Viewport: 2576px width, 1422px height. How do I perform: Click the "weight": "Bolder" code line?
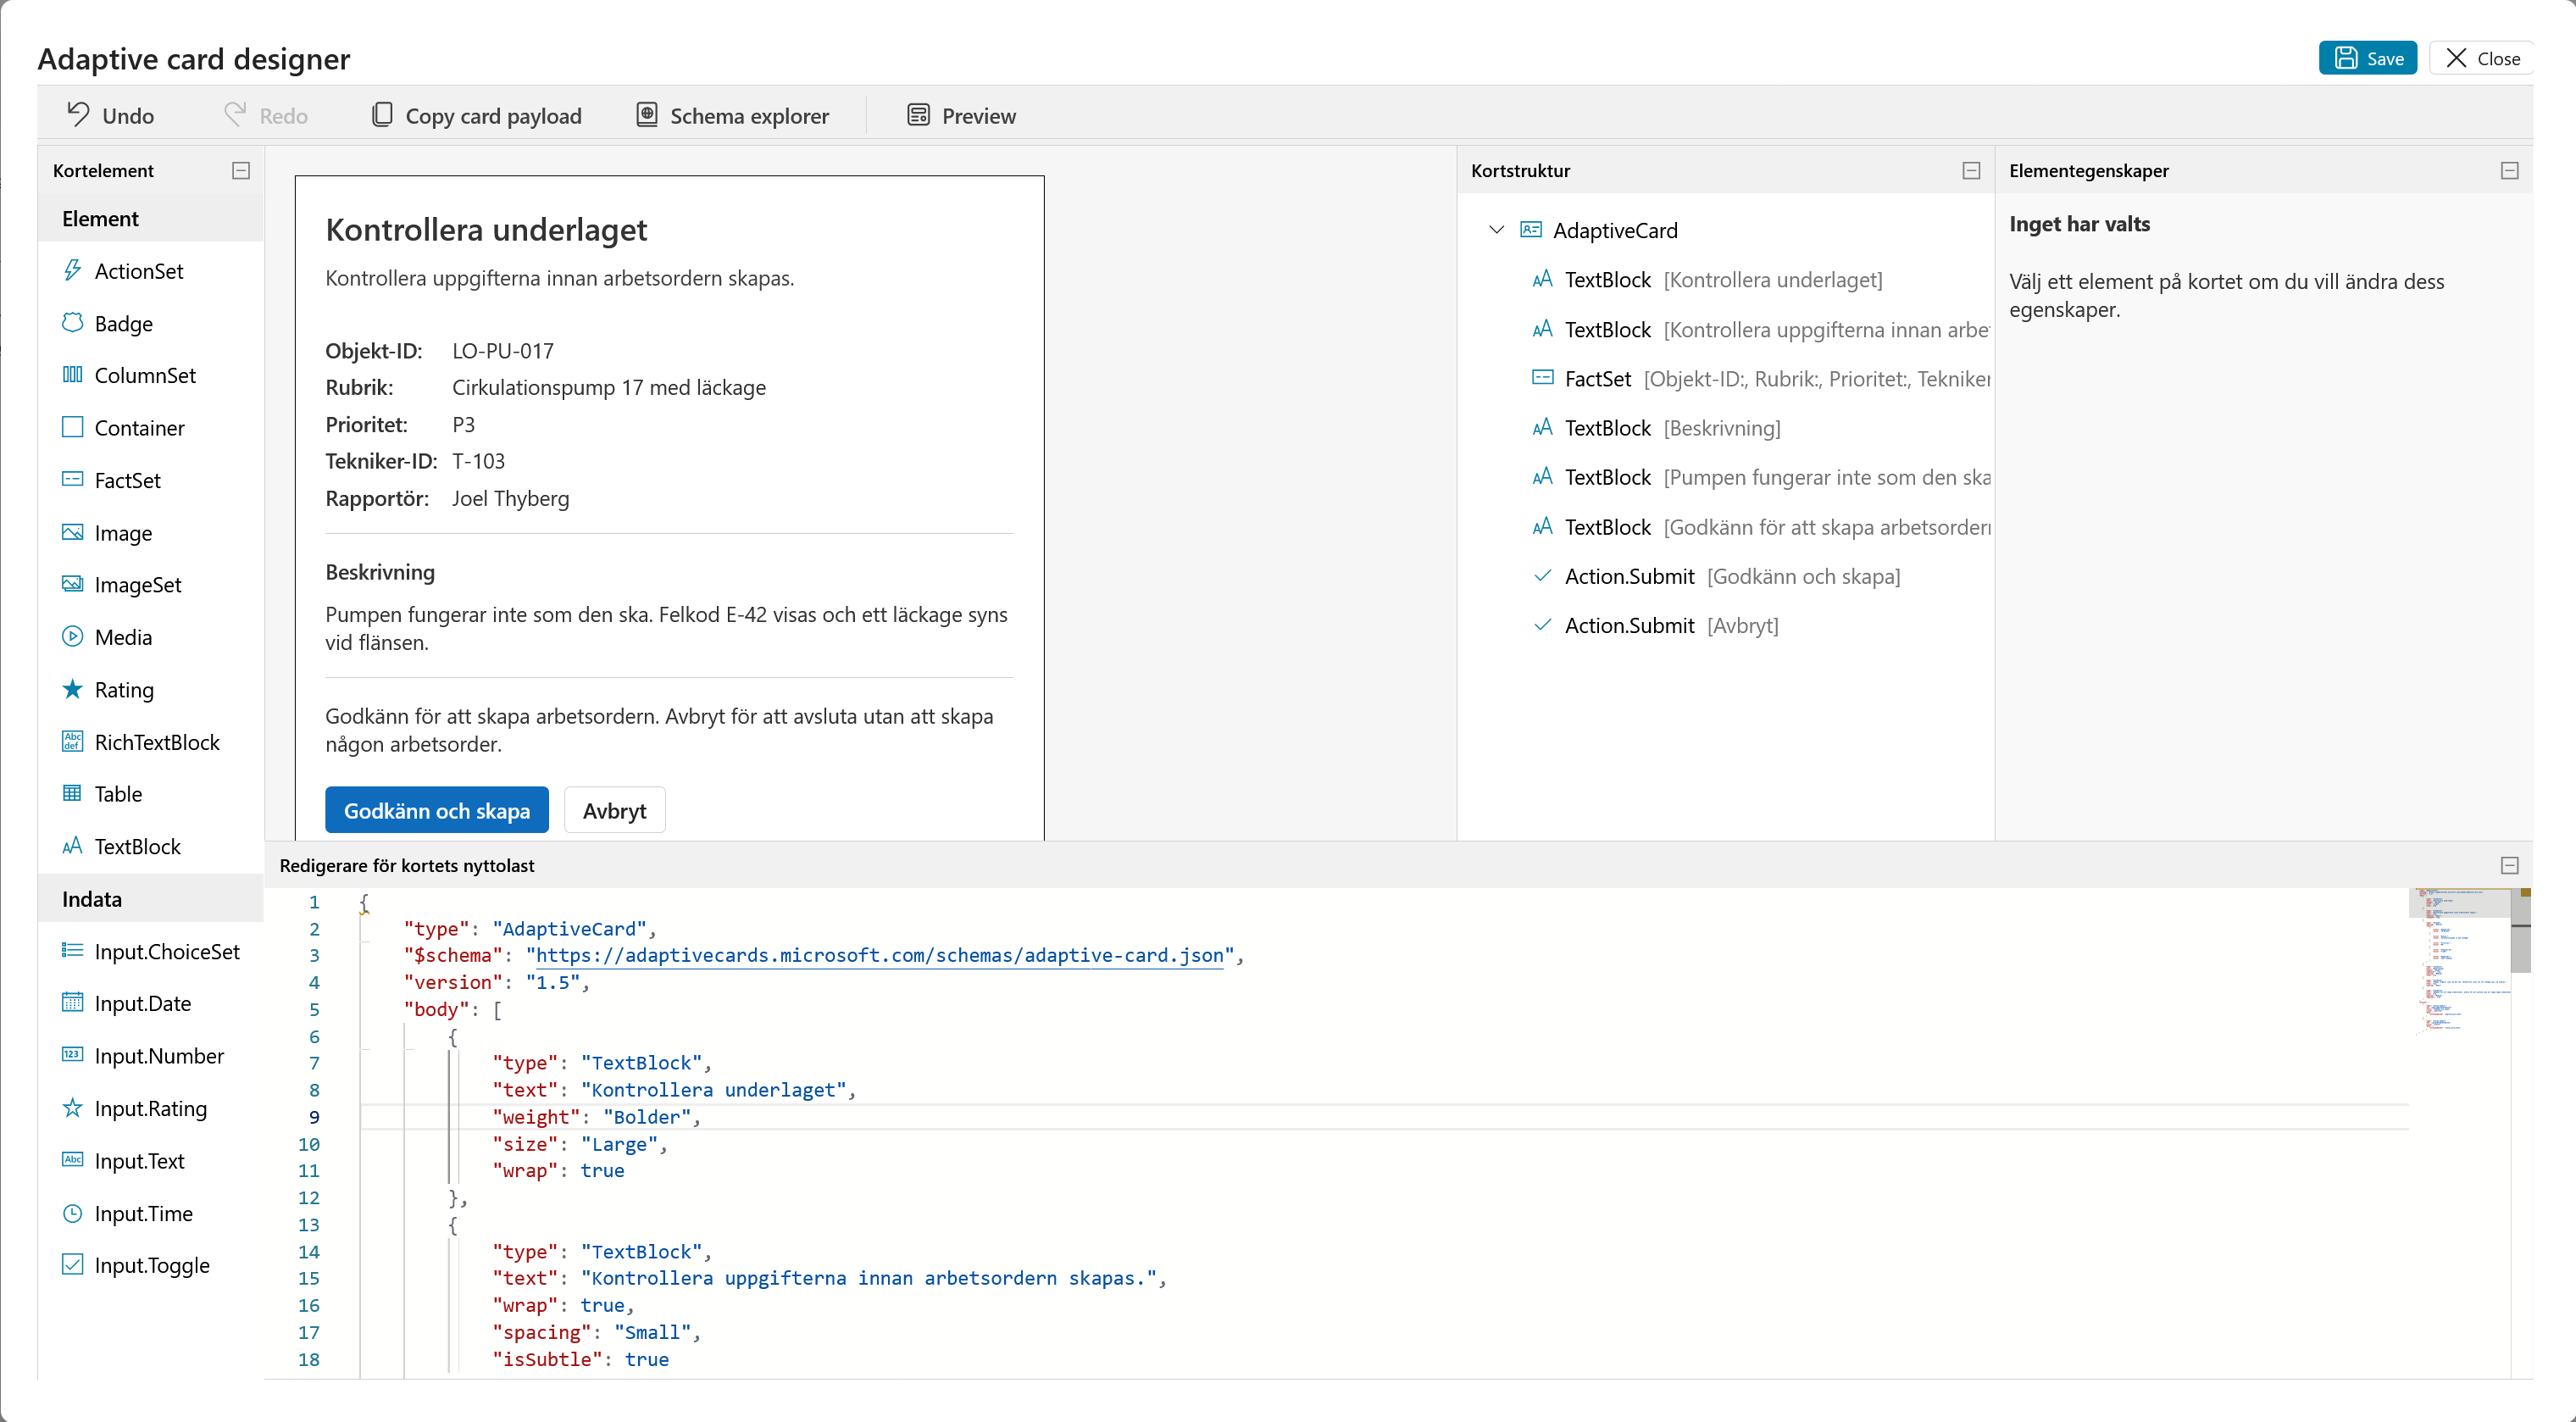pyautogui.click(x=596, y=1117)
